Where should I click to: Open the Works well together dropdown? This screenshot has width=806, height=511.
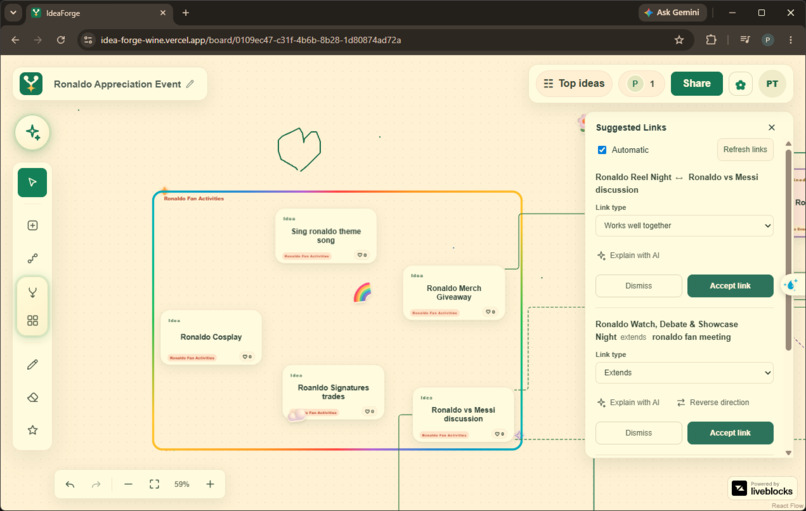coord(684,226)
